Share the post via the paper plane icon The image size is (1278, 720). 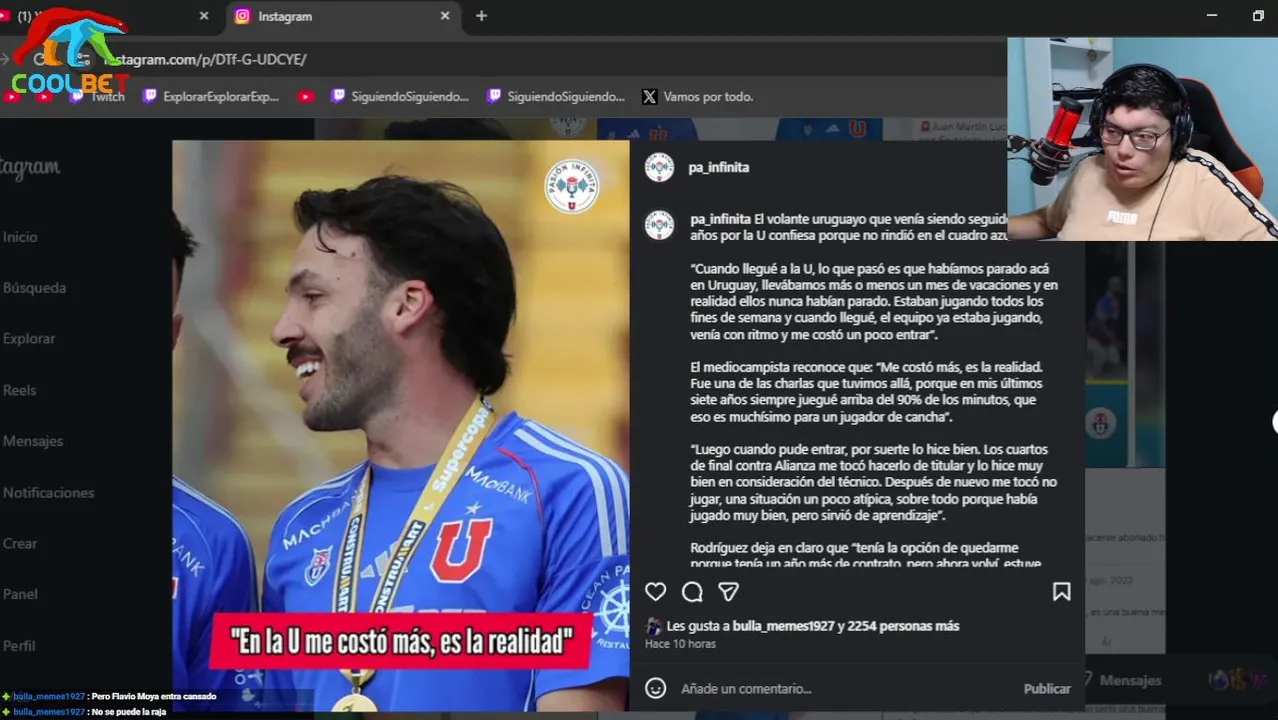pyautogui.click(x=729, y=592)
